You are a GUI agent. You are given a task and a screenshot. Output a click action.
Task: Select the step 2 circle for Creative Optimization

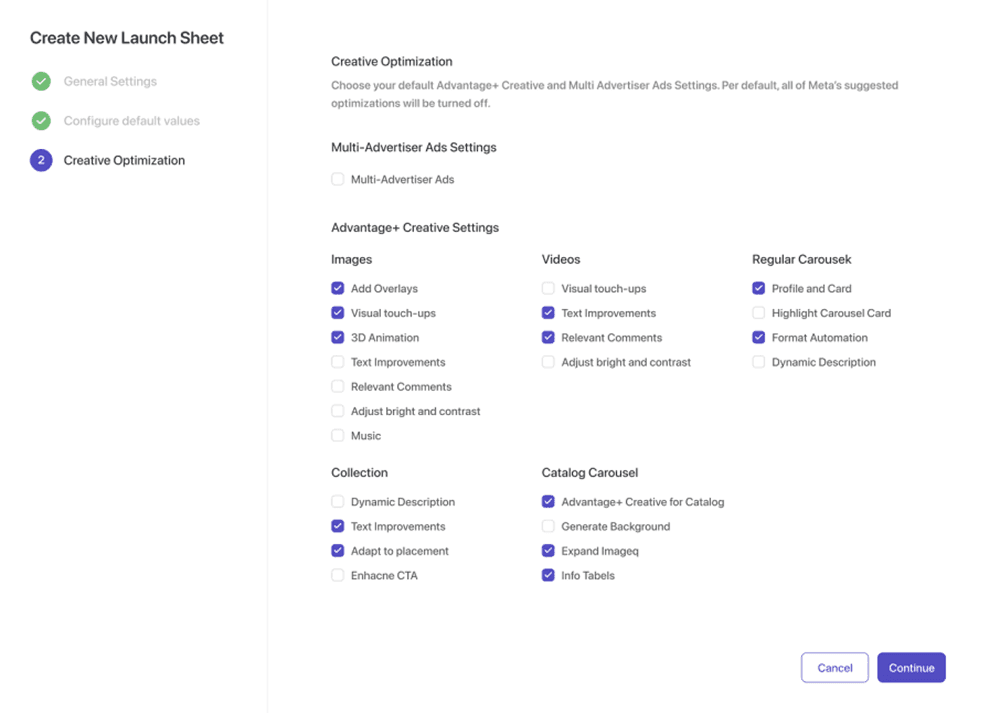[41, 160]
